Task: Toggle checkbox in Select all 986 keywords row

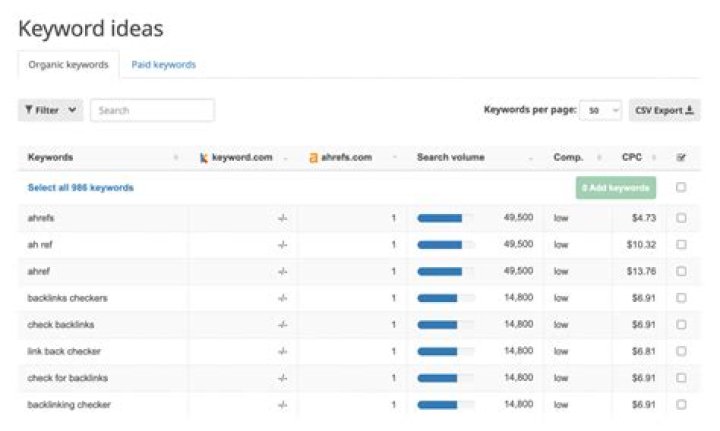Action: pos(681,187)
